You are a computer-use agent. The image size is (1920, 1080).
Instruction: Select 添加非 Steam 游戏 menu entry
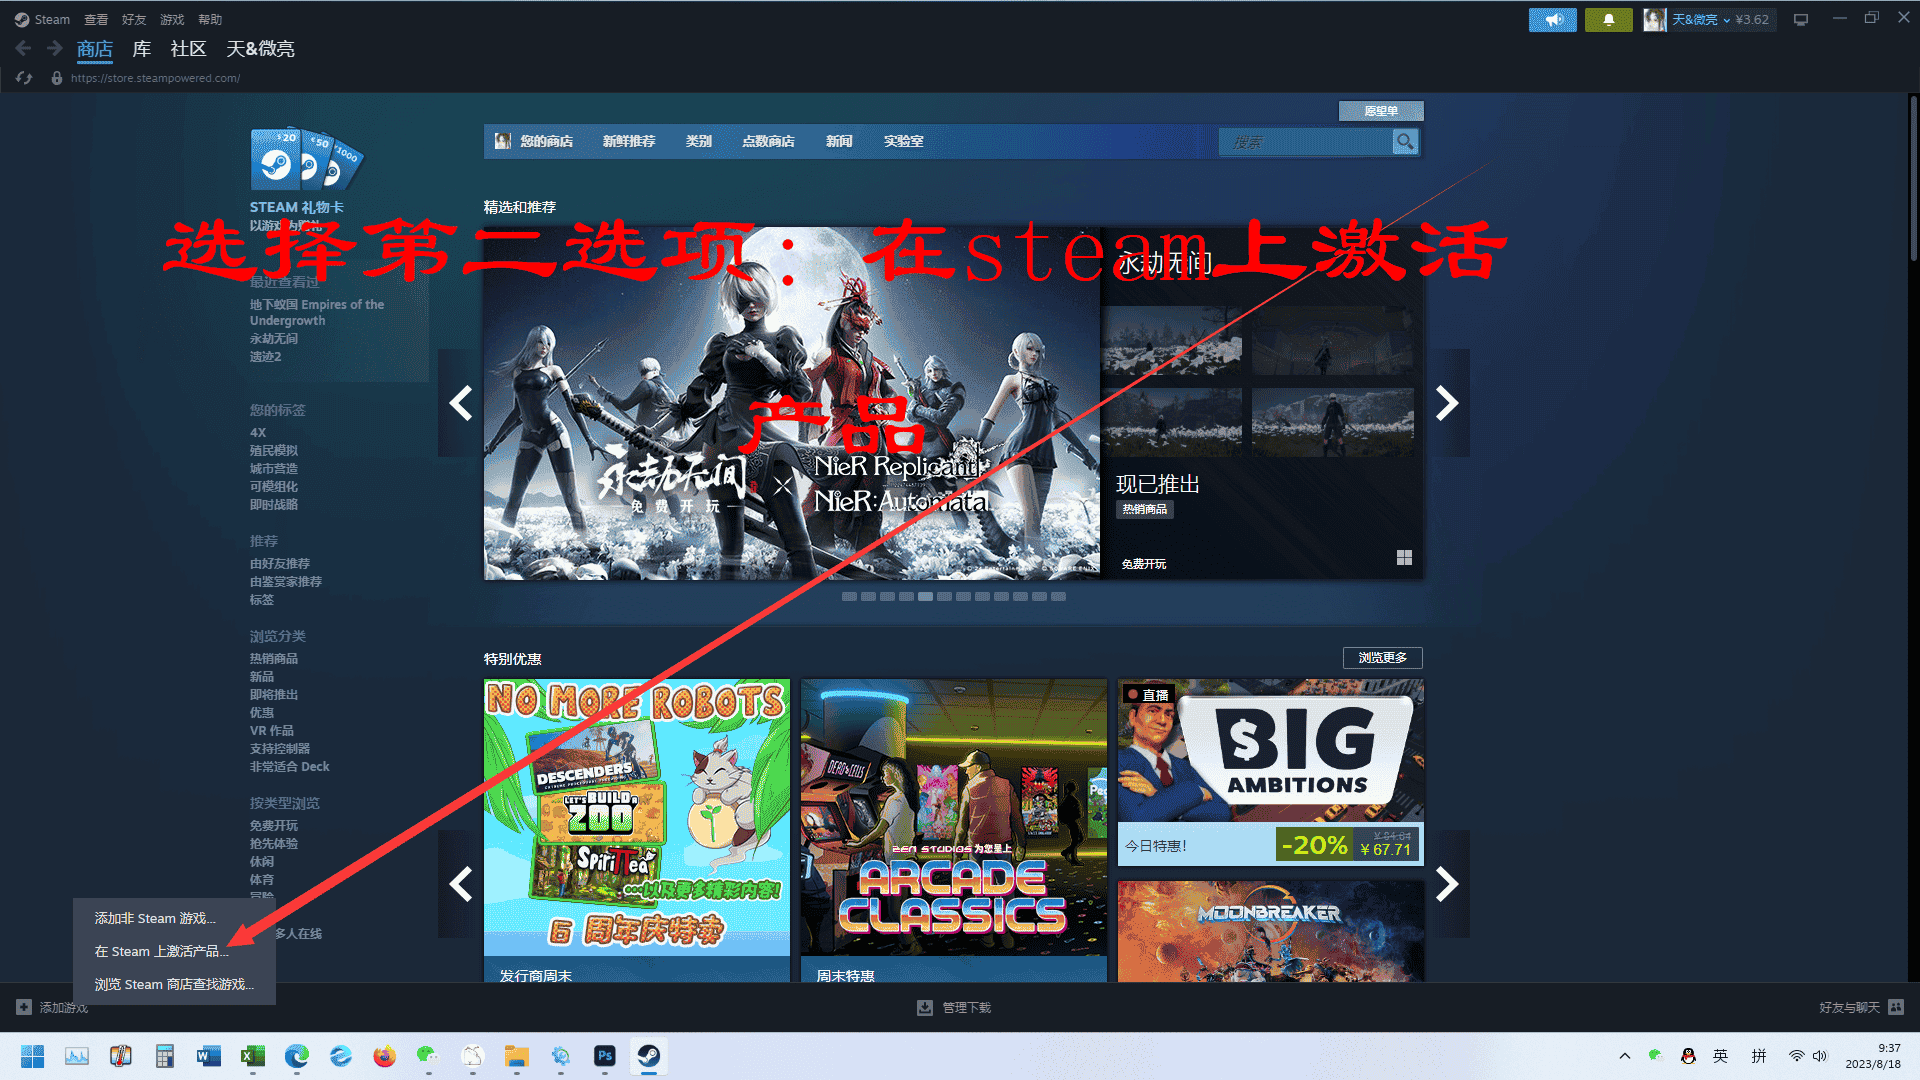174,918
